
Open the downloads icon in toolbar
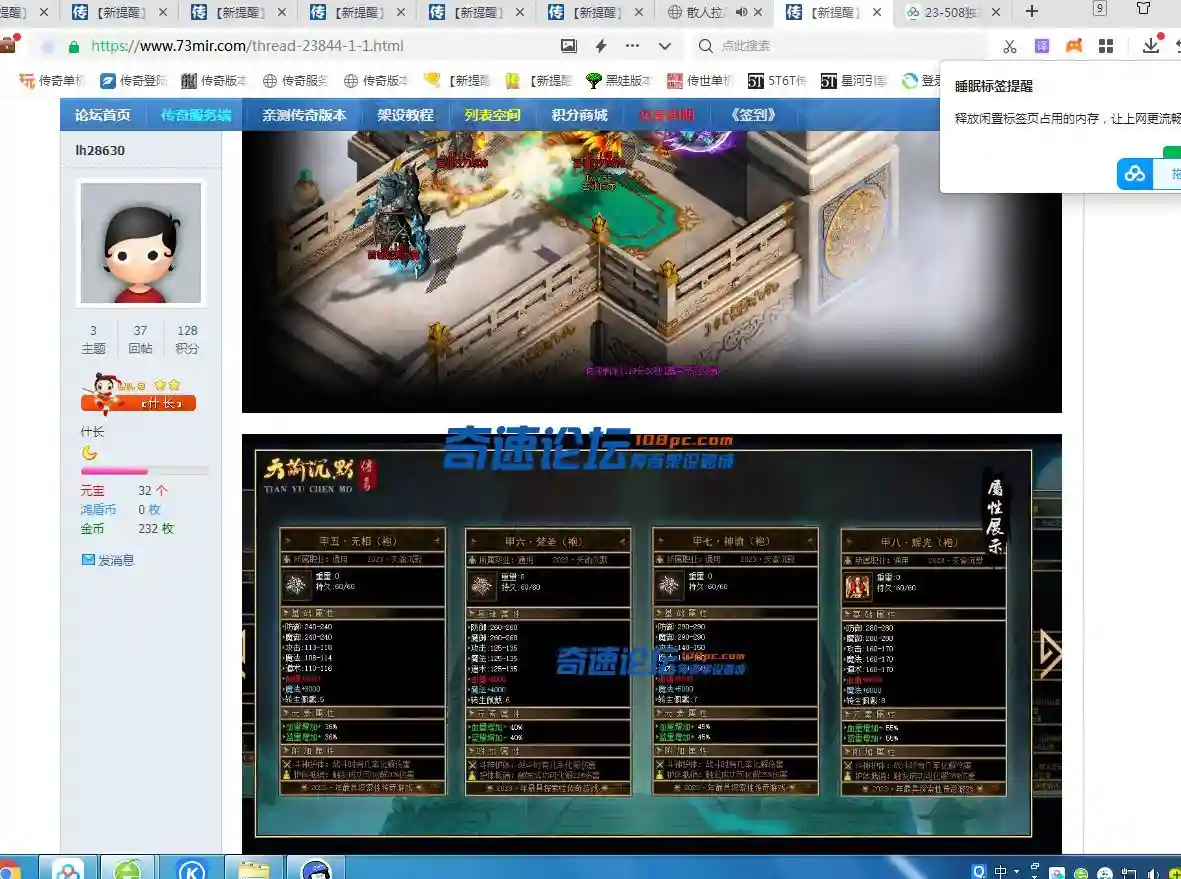(1151, 45)
